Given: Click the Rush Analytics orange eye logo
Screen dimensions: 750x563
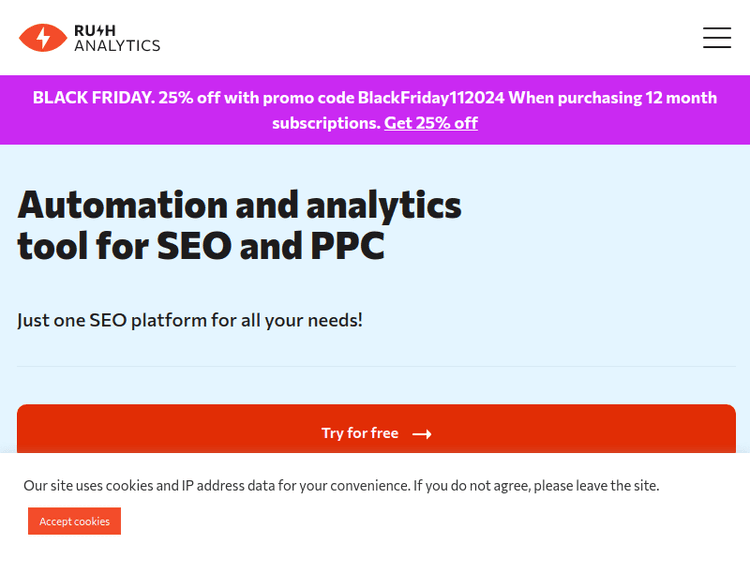Looking at the screenshot, I should point(42,38).
